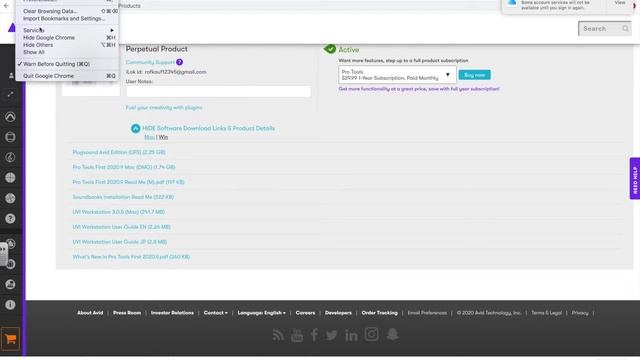The image size is (640, 360).
Task: Click the info icon in the left sidebar
Action: click(10, 304)
